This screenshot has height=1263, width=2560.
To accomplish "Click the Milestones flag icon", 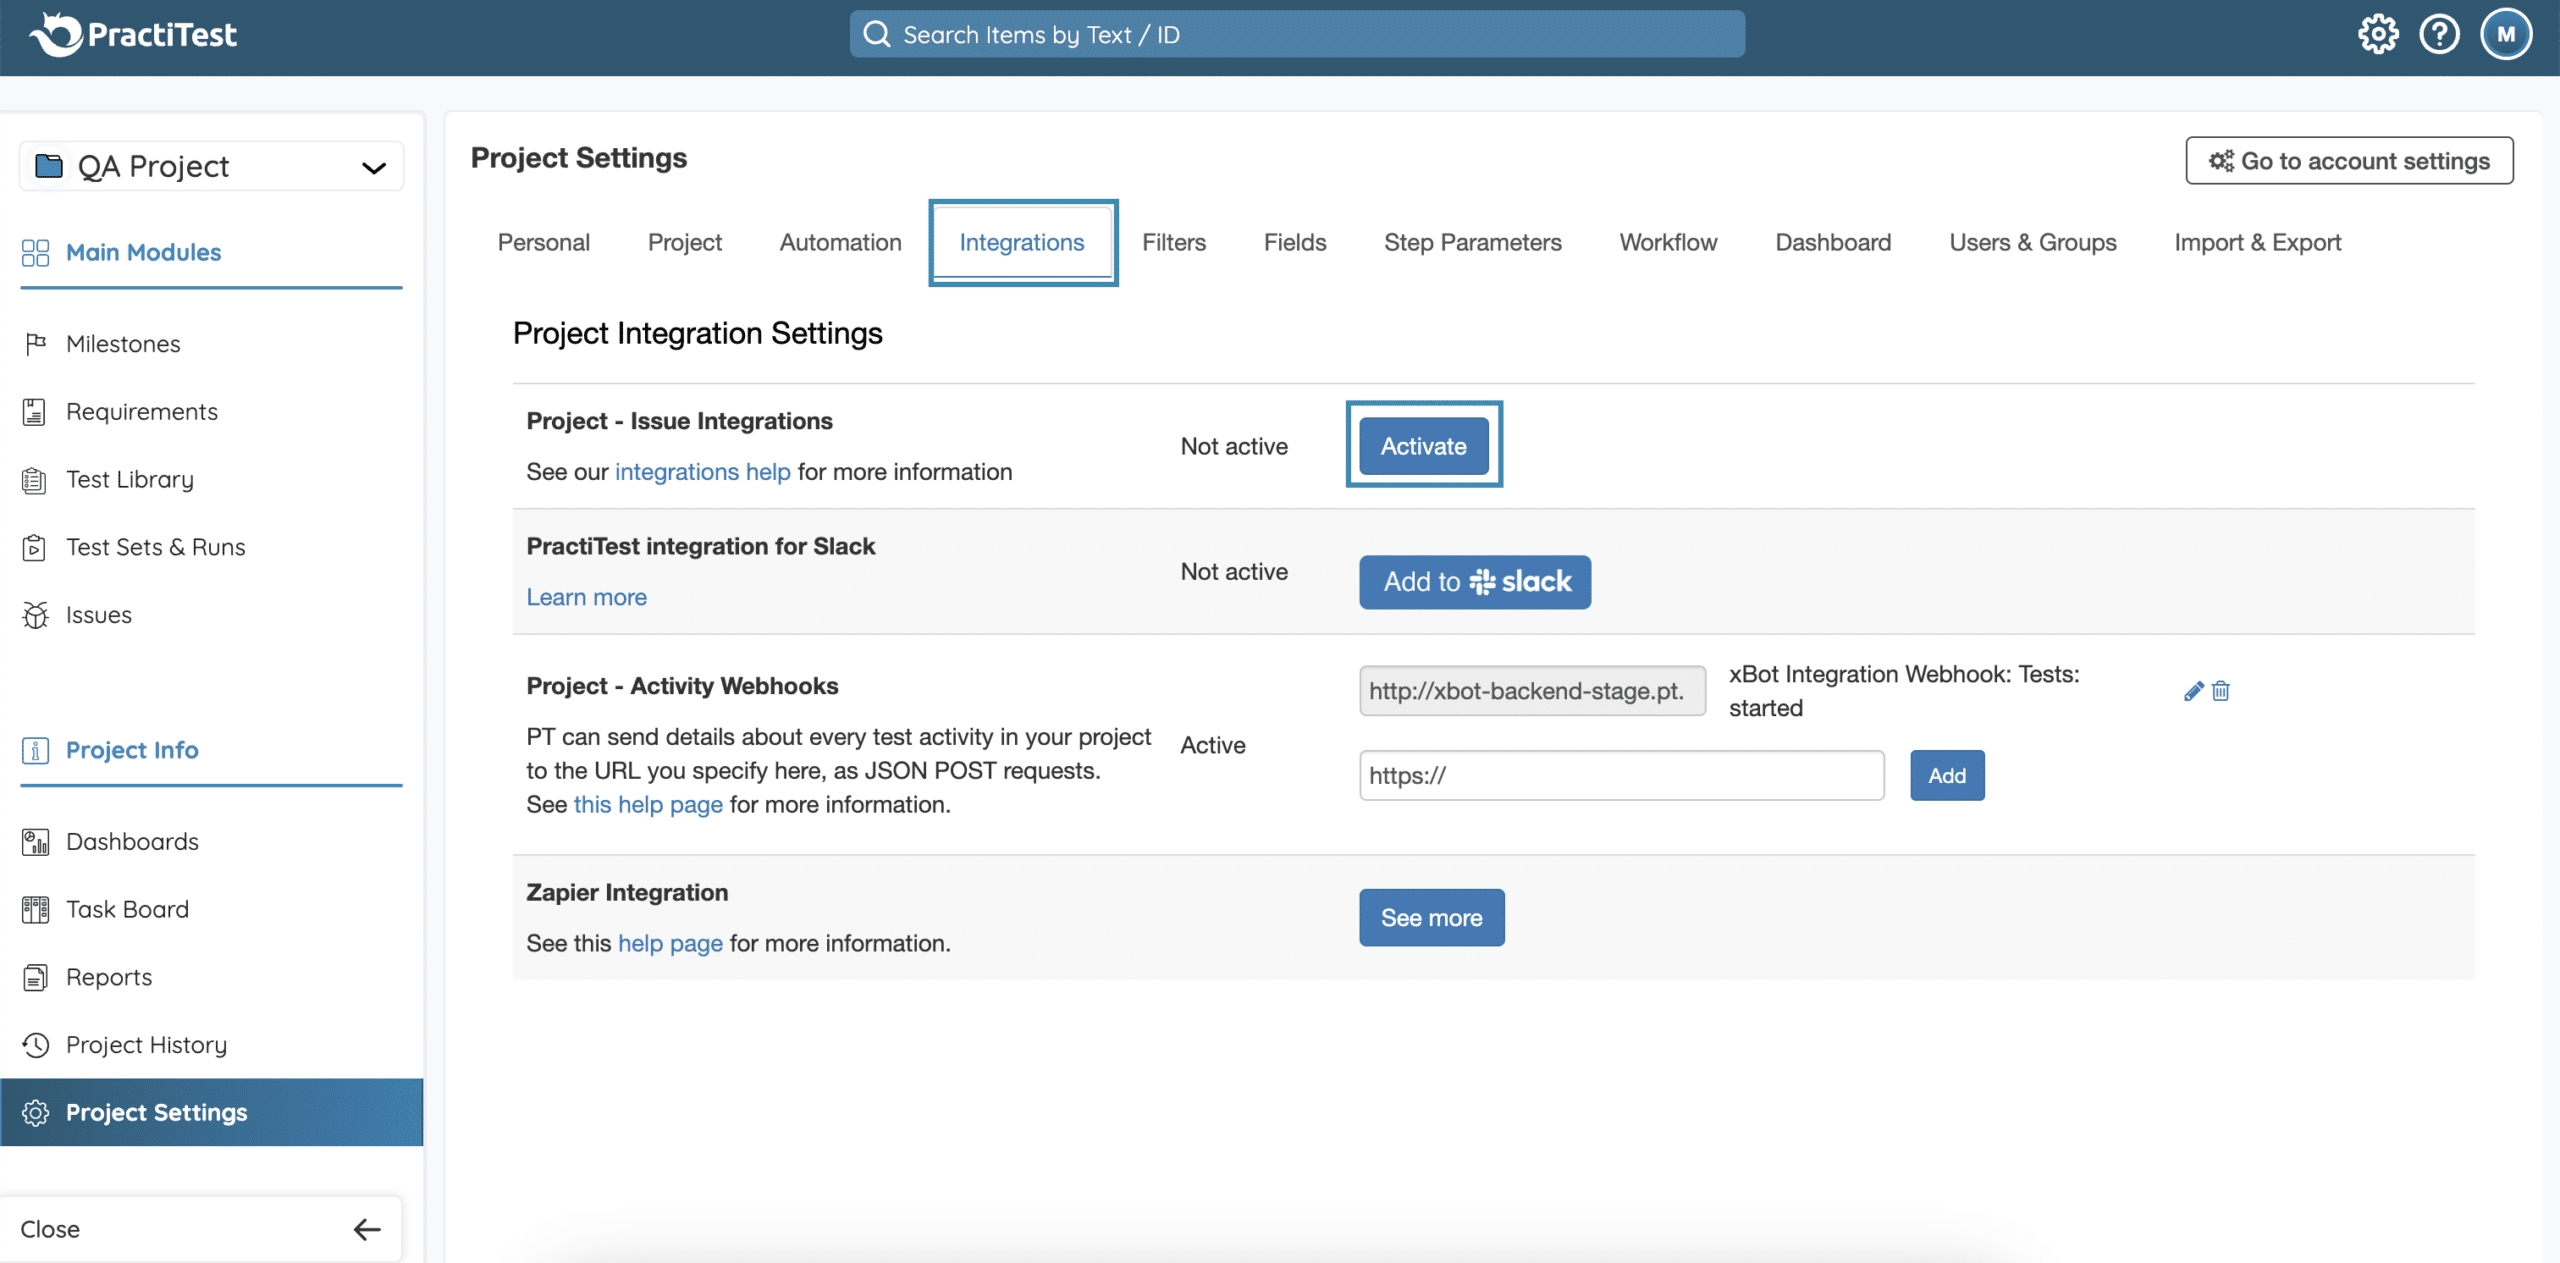I will click(35, 344).
